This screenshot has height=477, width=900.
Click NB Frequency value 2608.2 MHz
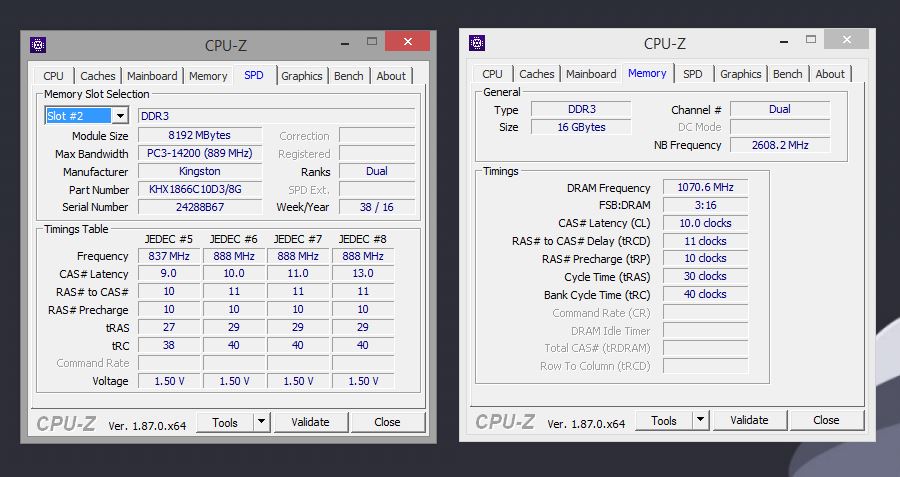coord(780,145)
